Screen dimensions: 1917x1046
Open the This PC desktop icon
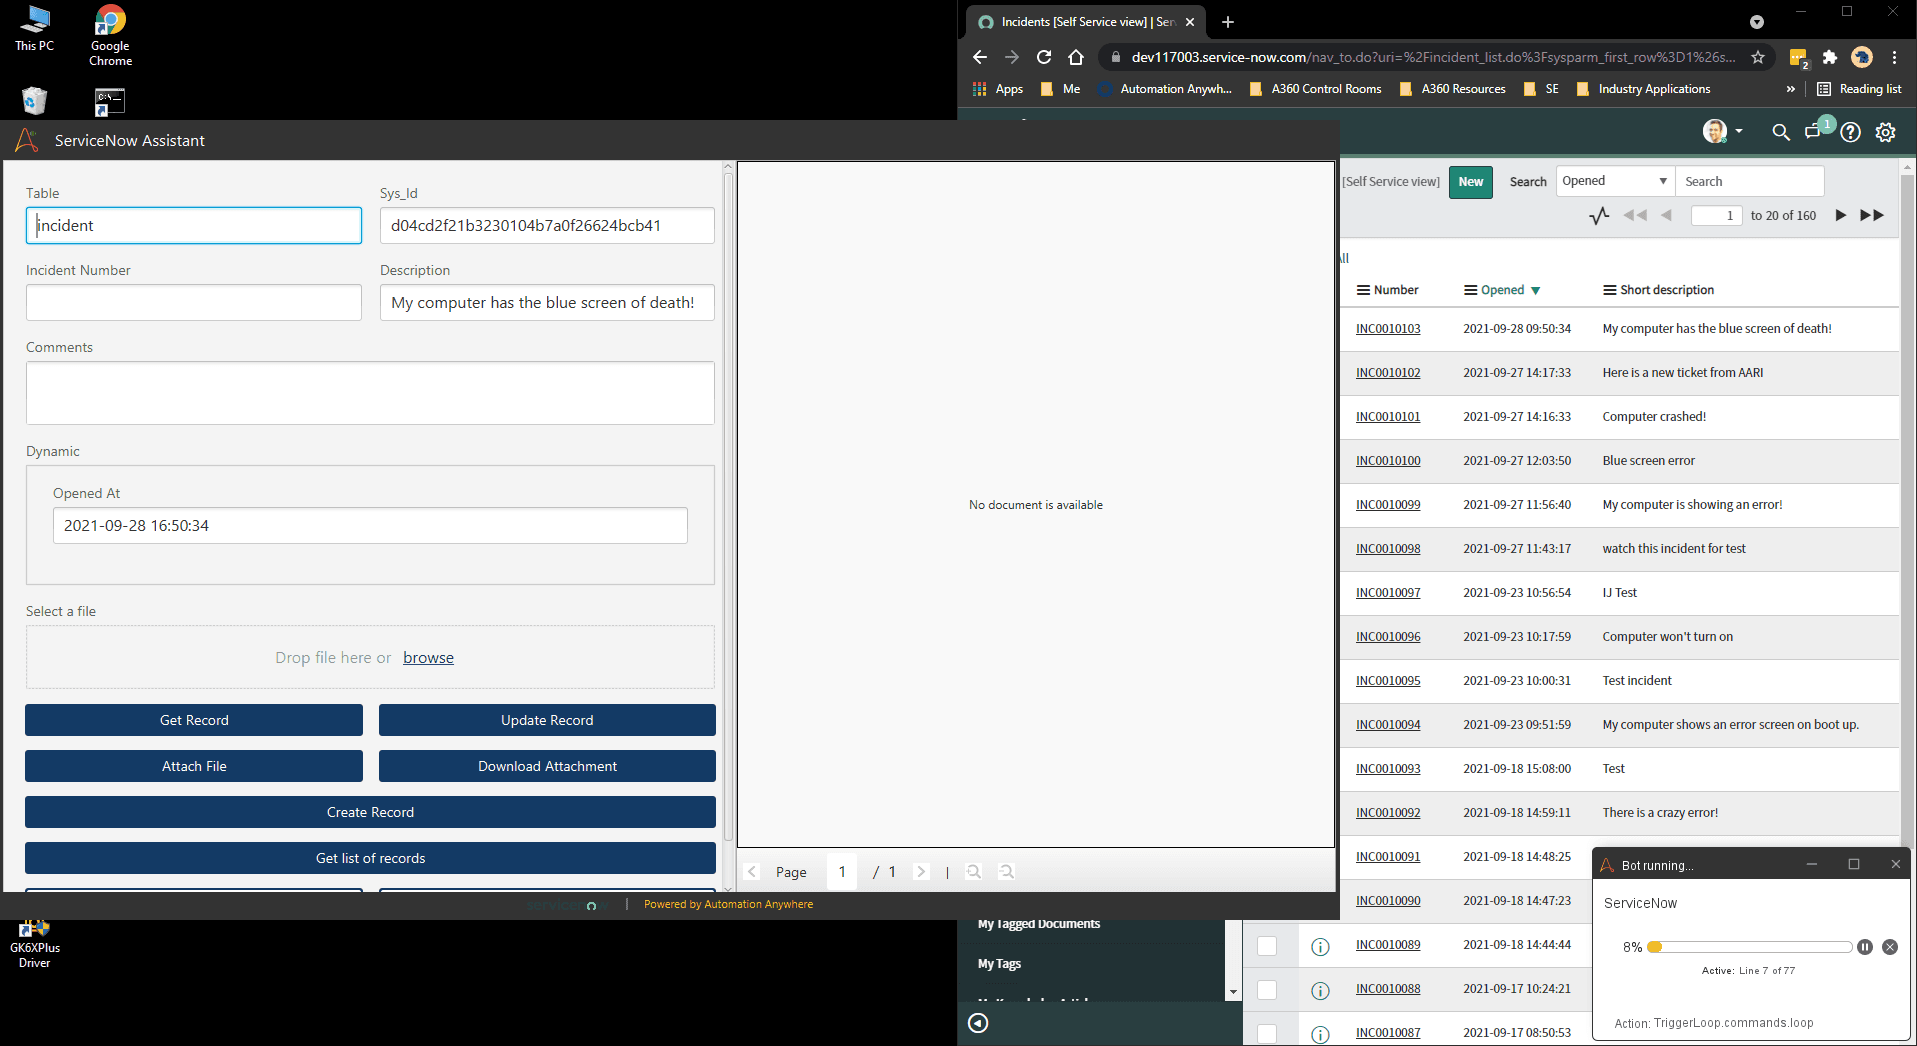[35, 28]
